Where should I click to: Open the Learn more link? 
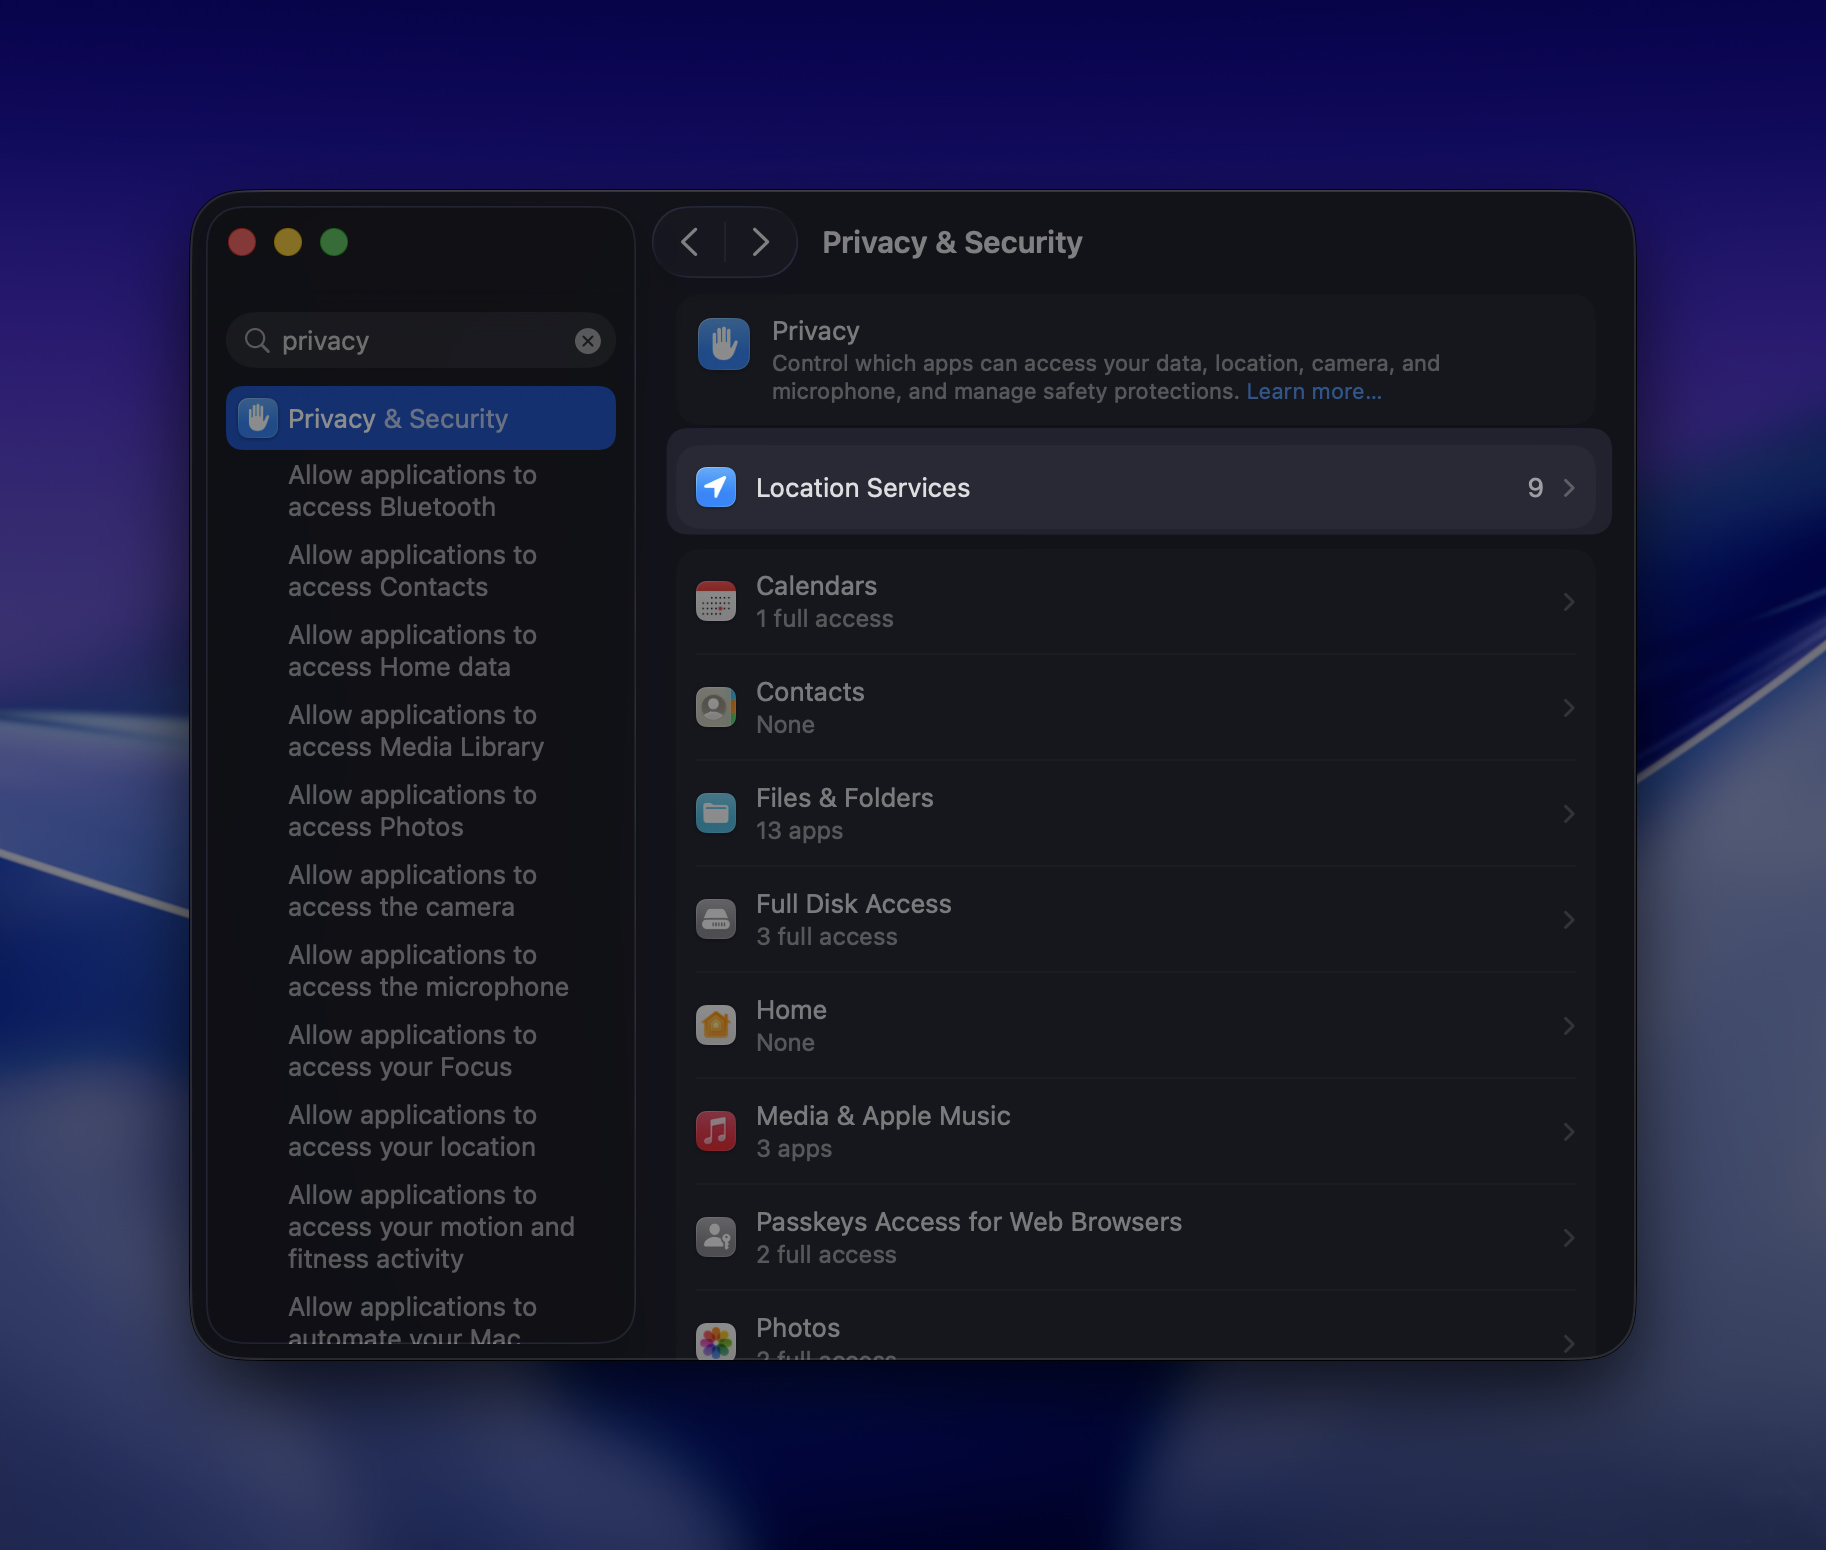coord(1313,392)
